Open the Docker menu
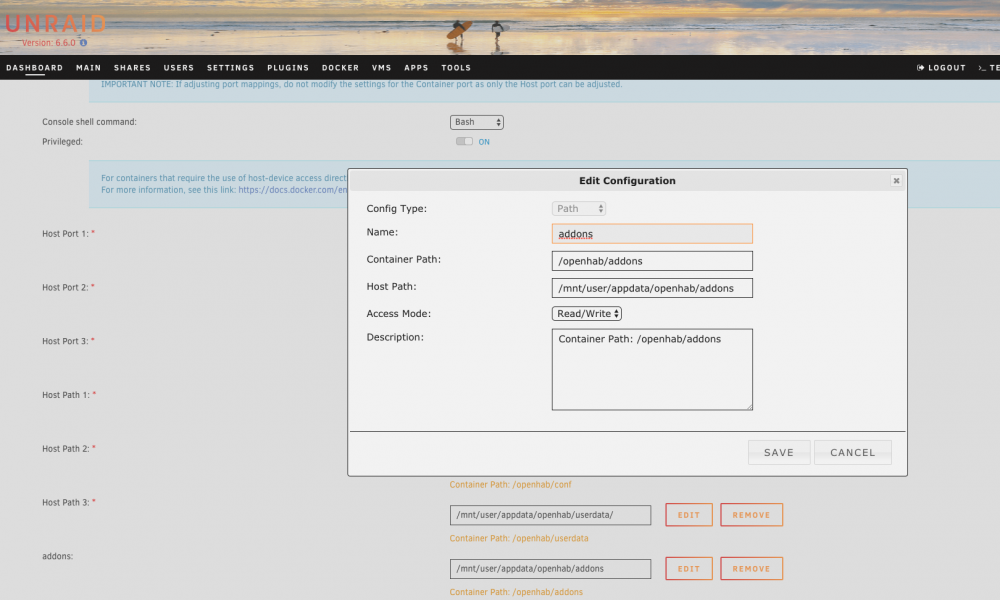Screen dimensions: 1000x600 click(341, 68)
